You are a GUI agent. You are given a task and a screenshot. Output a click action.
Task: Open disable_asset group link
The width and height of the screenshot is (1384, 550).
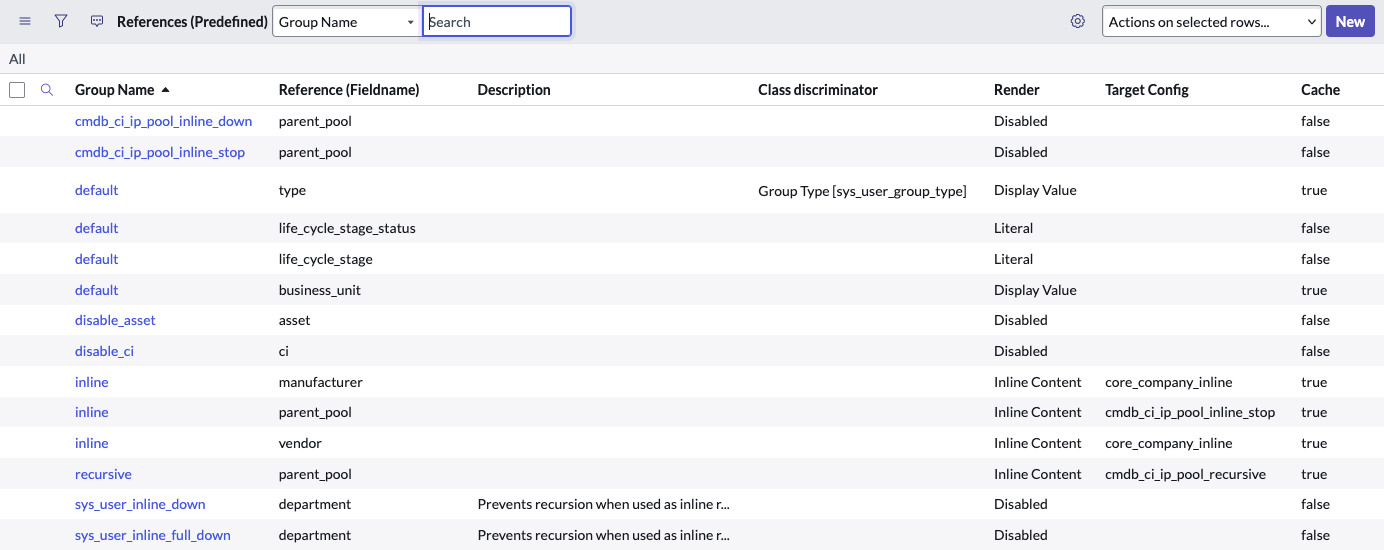(x=115, y=320)
